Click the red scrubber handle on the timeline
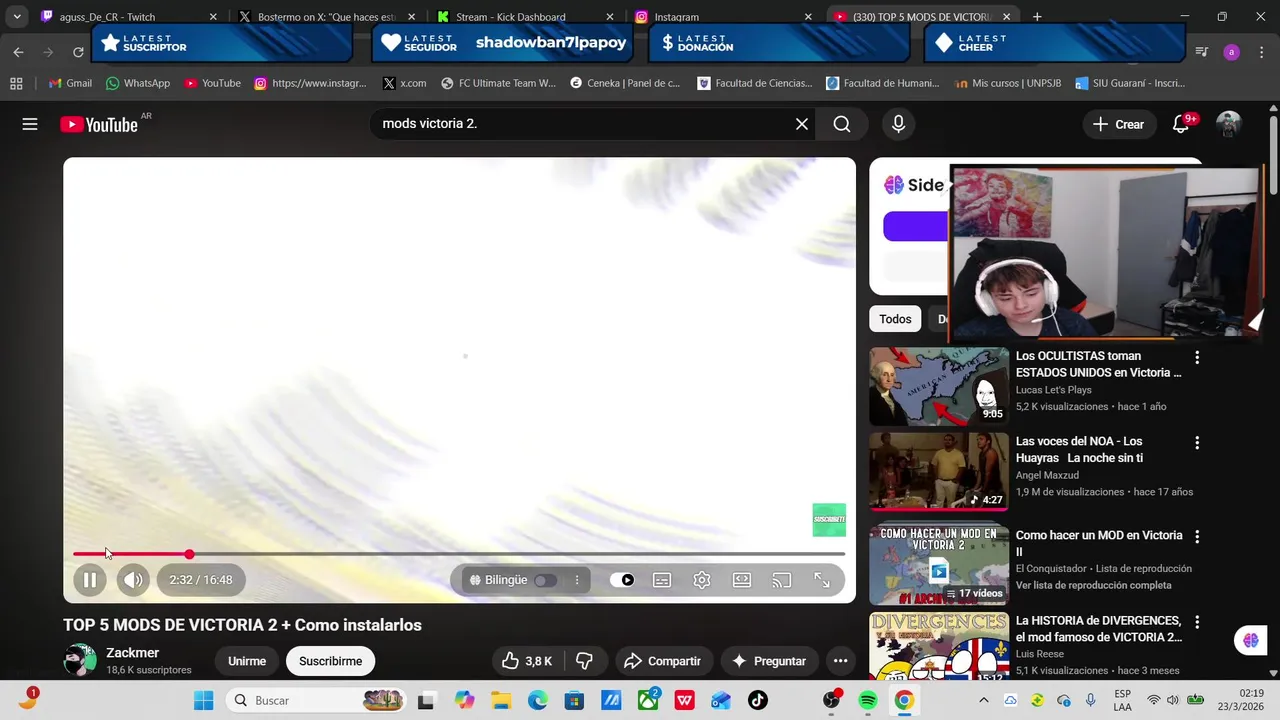Viewport: 1280px width, 720px height. point(189,554)
